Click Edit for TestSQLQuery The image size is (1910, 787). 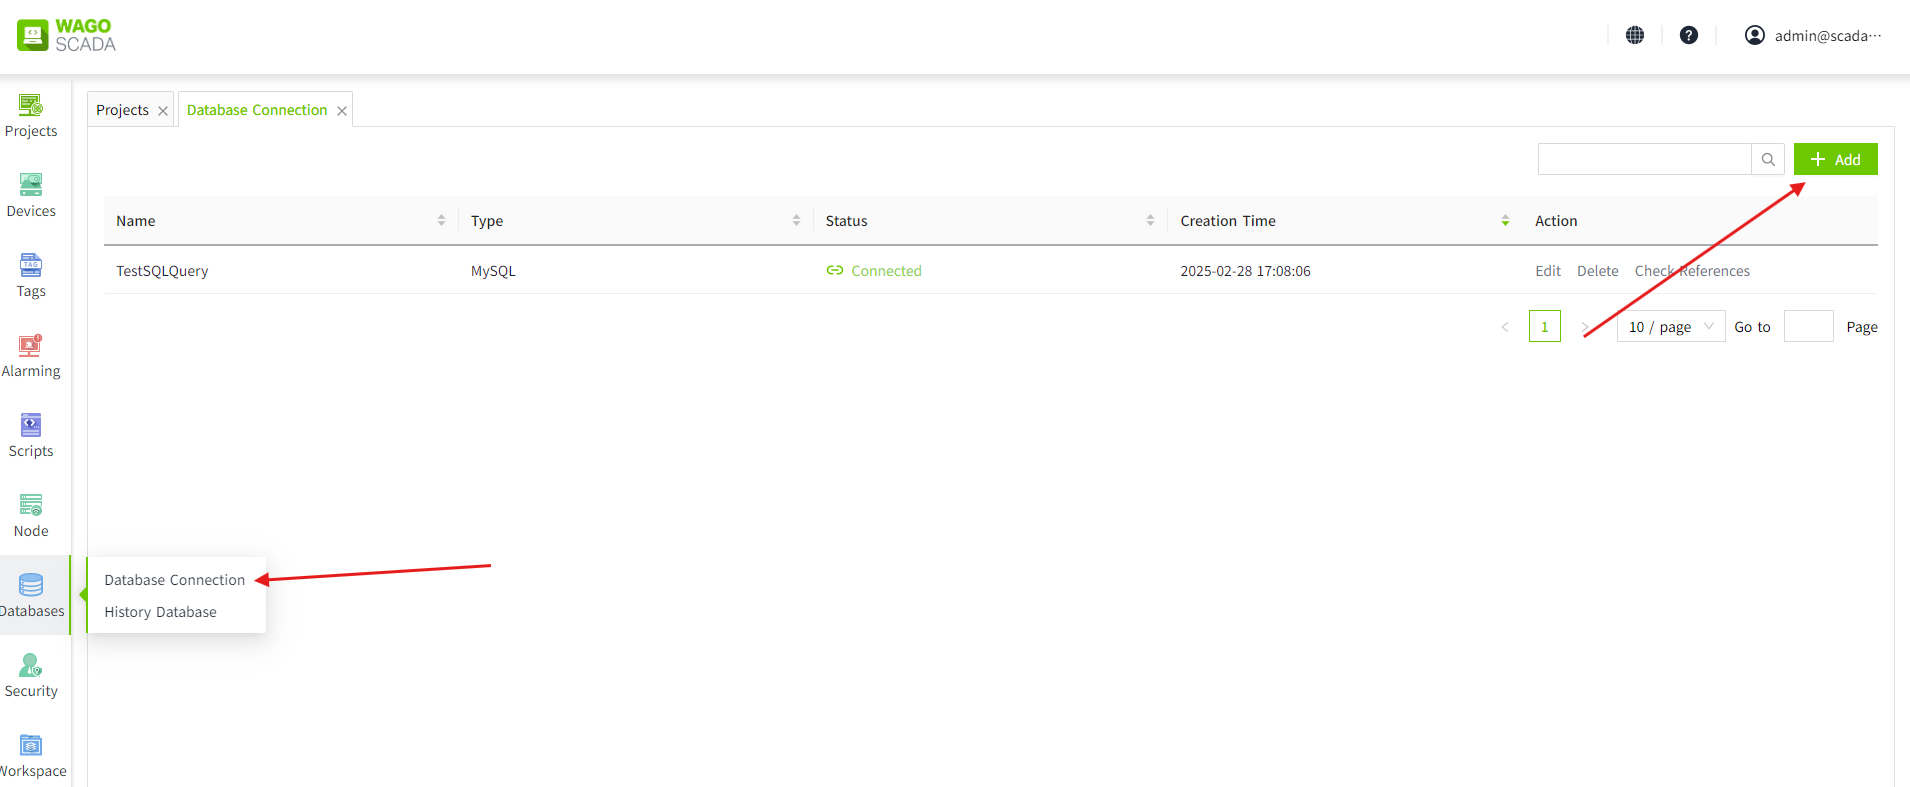[1547, 271]
